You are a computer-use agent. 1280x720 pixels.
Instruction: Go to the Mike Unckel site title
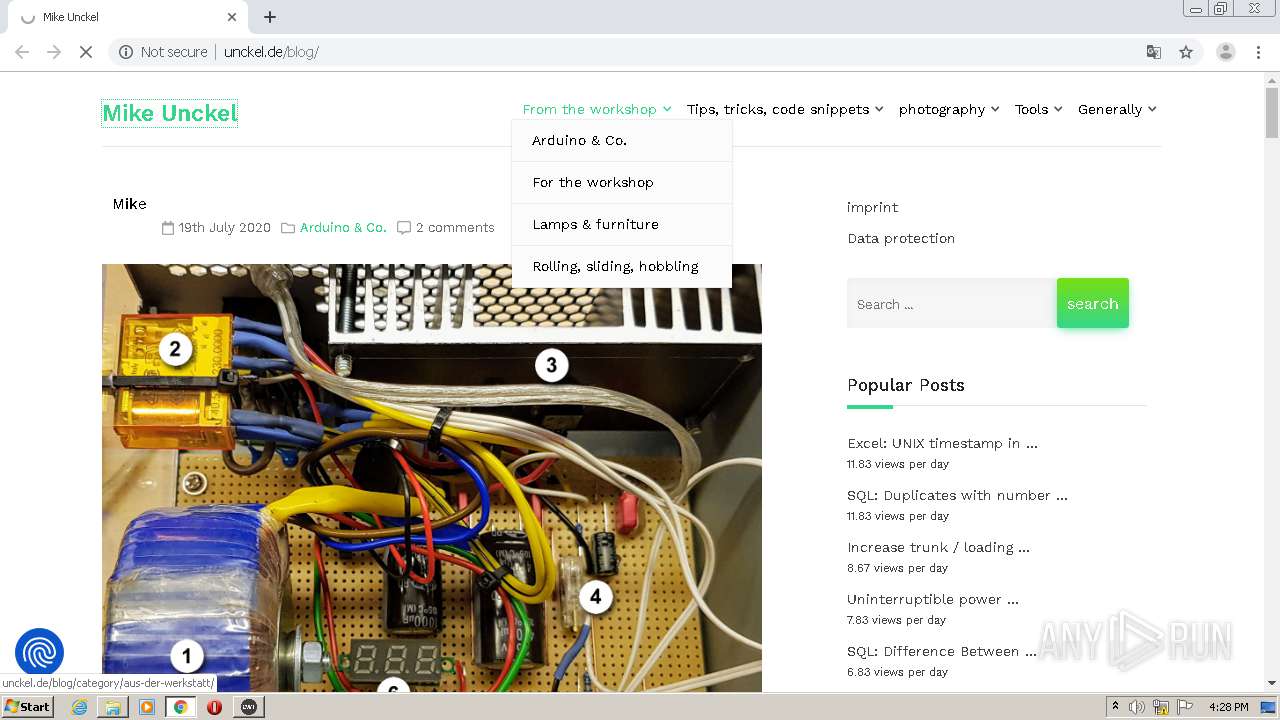pyautogui.click(x=170, y=113)
